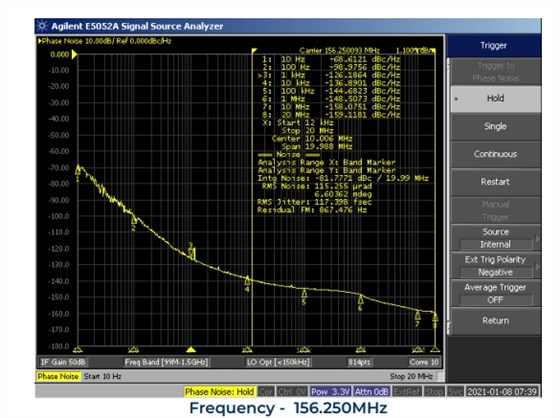
Task: Click the Stop 20 MHz label
Action: (411, 376)
